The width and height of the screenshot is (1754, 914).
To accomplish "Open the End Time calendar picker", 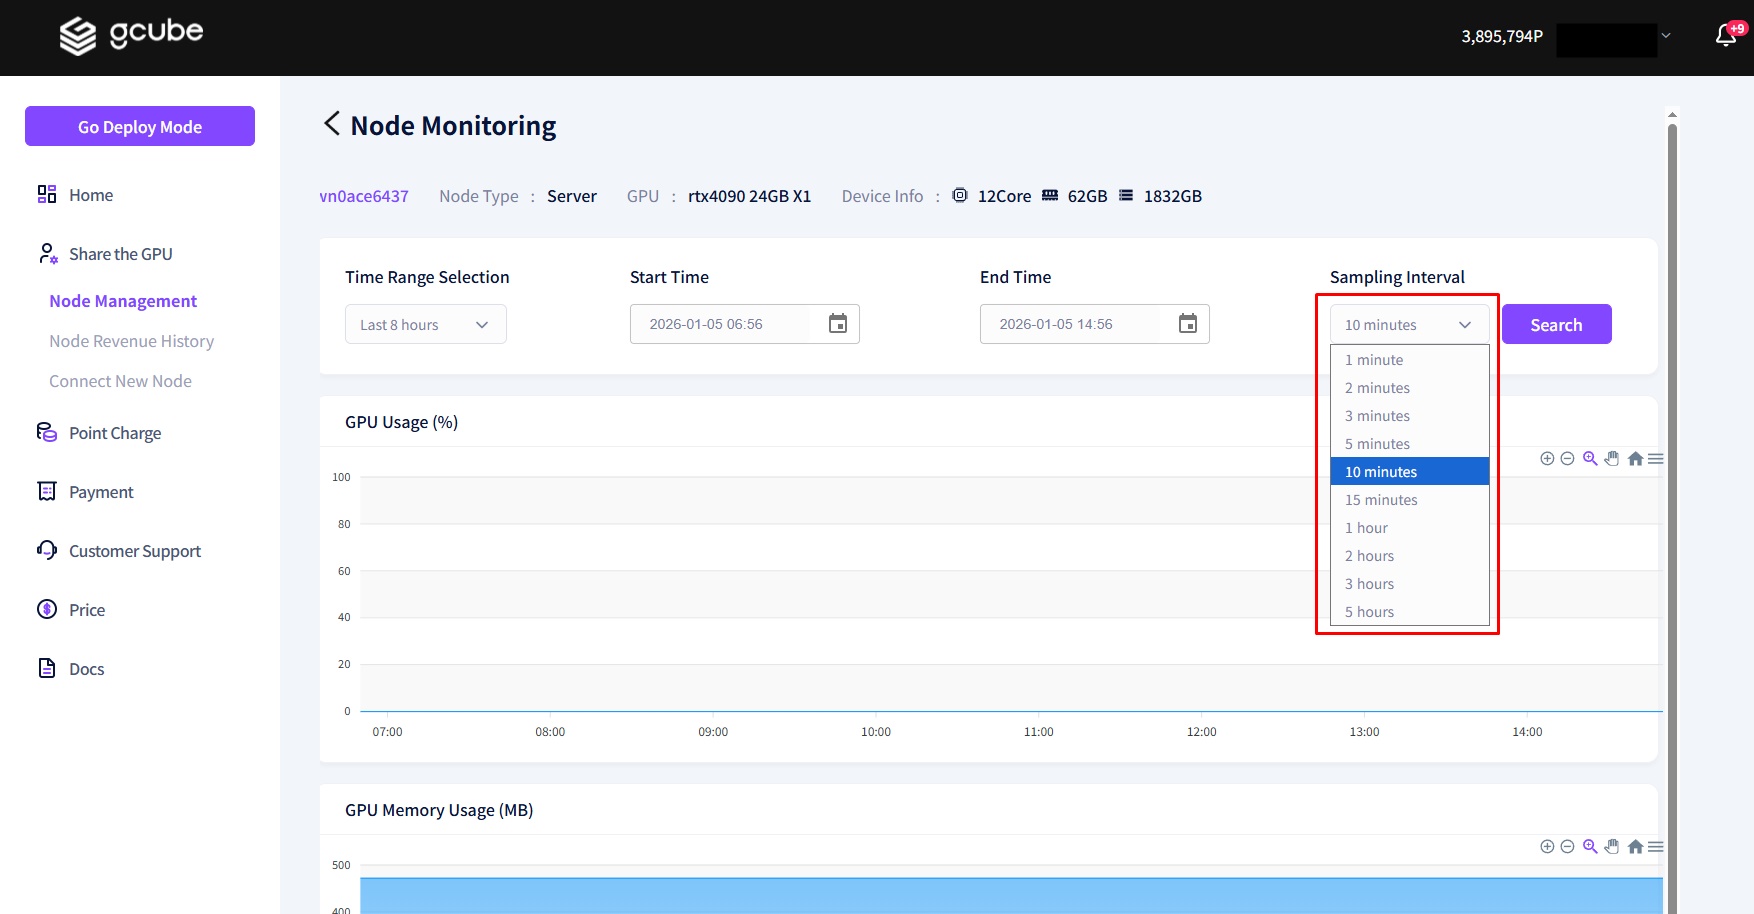I will (x=1187, y=324).
